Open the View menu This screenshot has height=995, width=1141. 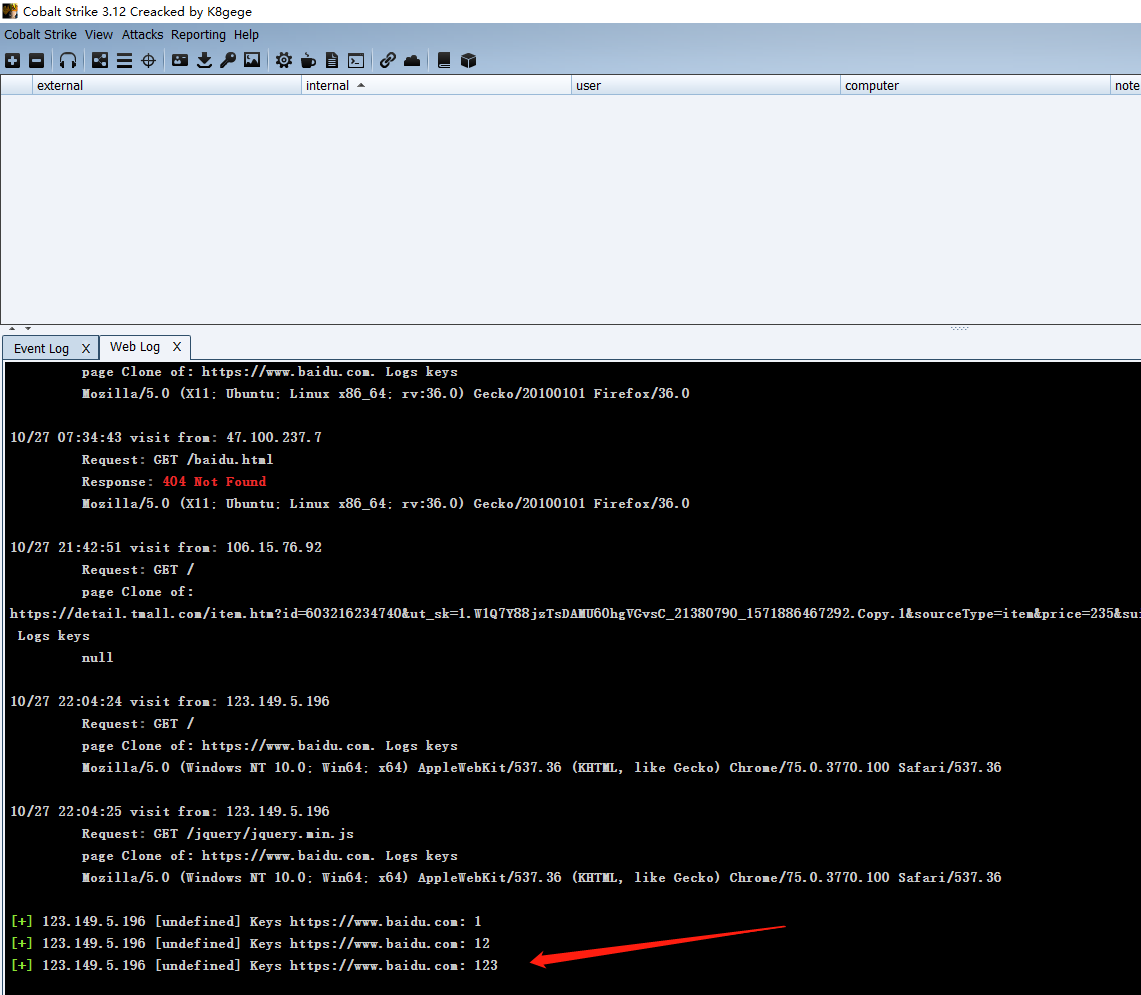click(x=99, y=34)
